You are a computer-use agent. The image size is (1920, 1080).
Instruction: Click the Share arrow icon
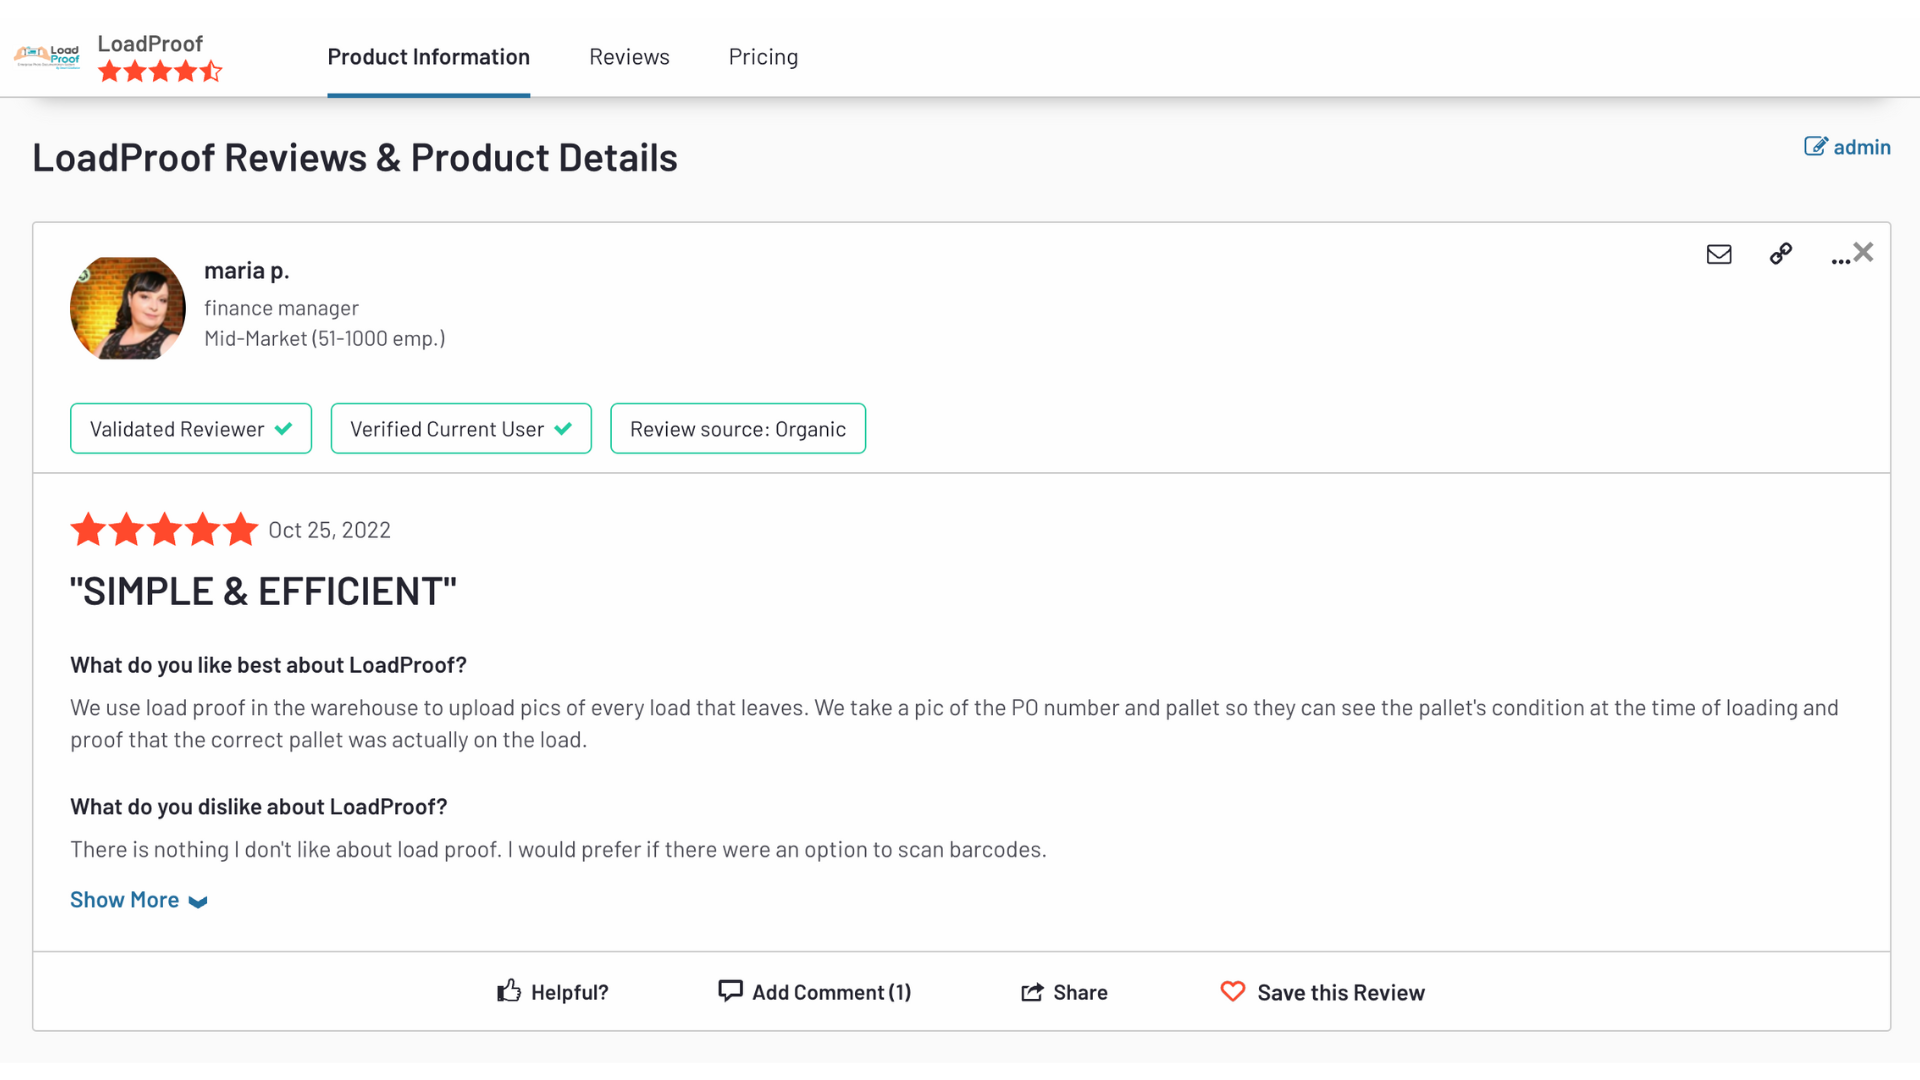pyautogui.click(x=1032, y=992)
